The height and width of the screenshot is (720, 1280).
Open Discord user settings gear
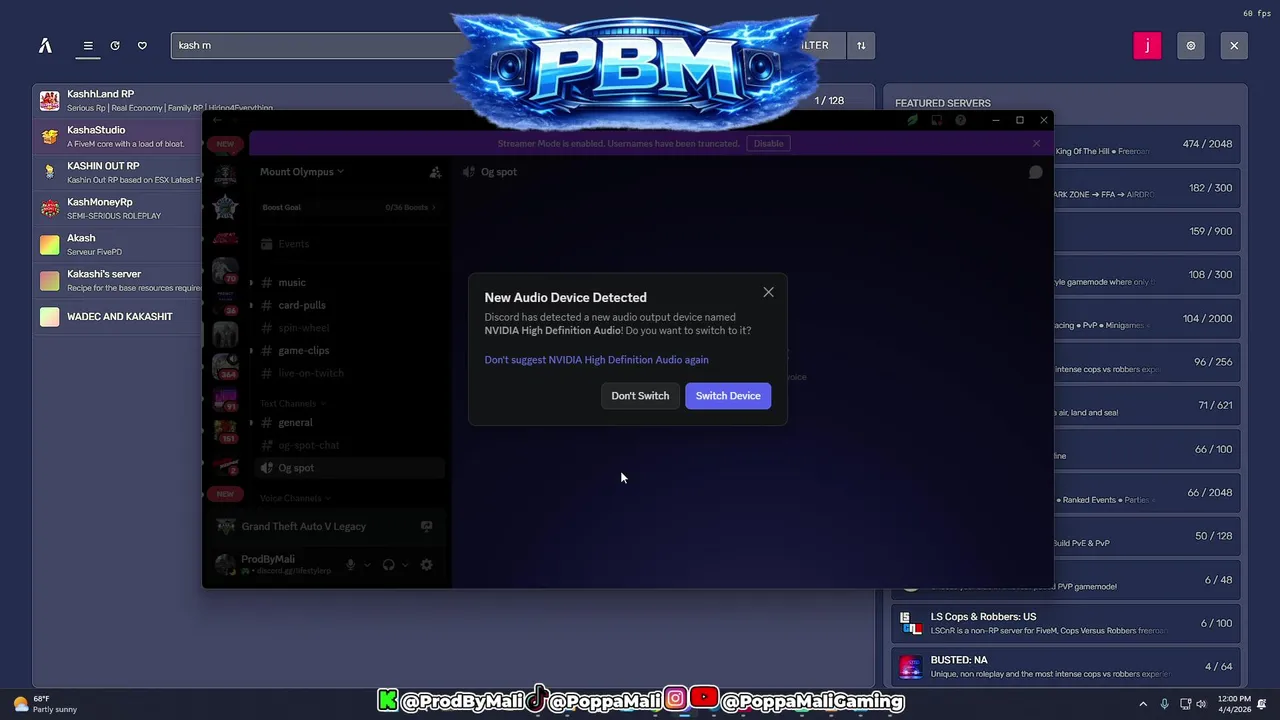pyautogui.click(x=426, y=565)
